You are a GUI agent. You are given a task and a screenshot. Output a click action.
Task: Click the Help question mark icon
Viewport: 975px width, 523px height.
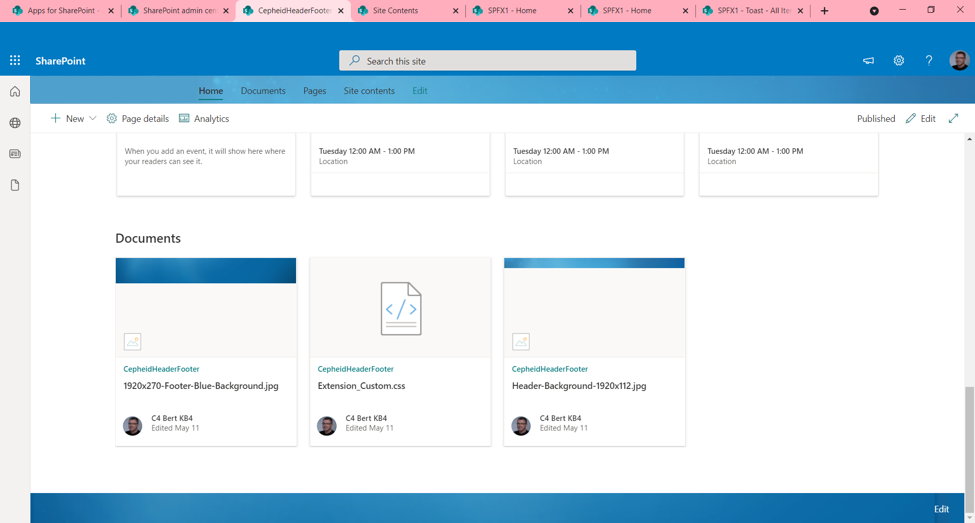pos(928,61)
